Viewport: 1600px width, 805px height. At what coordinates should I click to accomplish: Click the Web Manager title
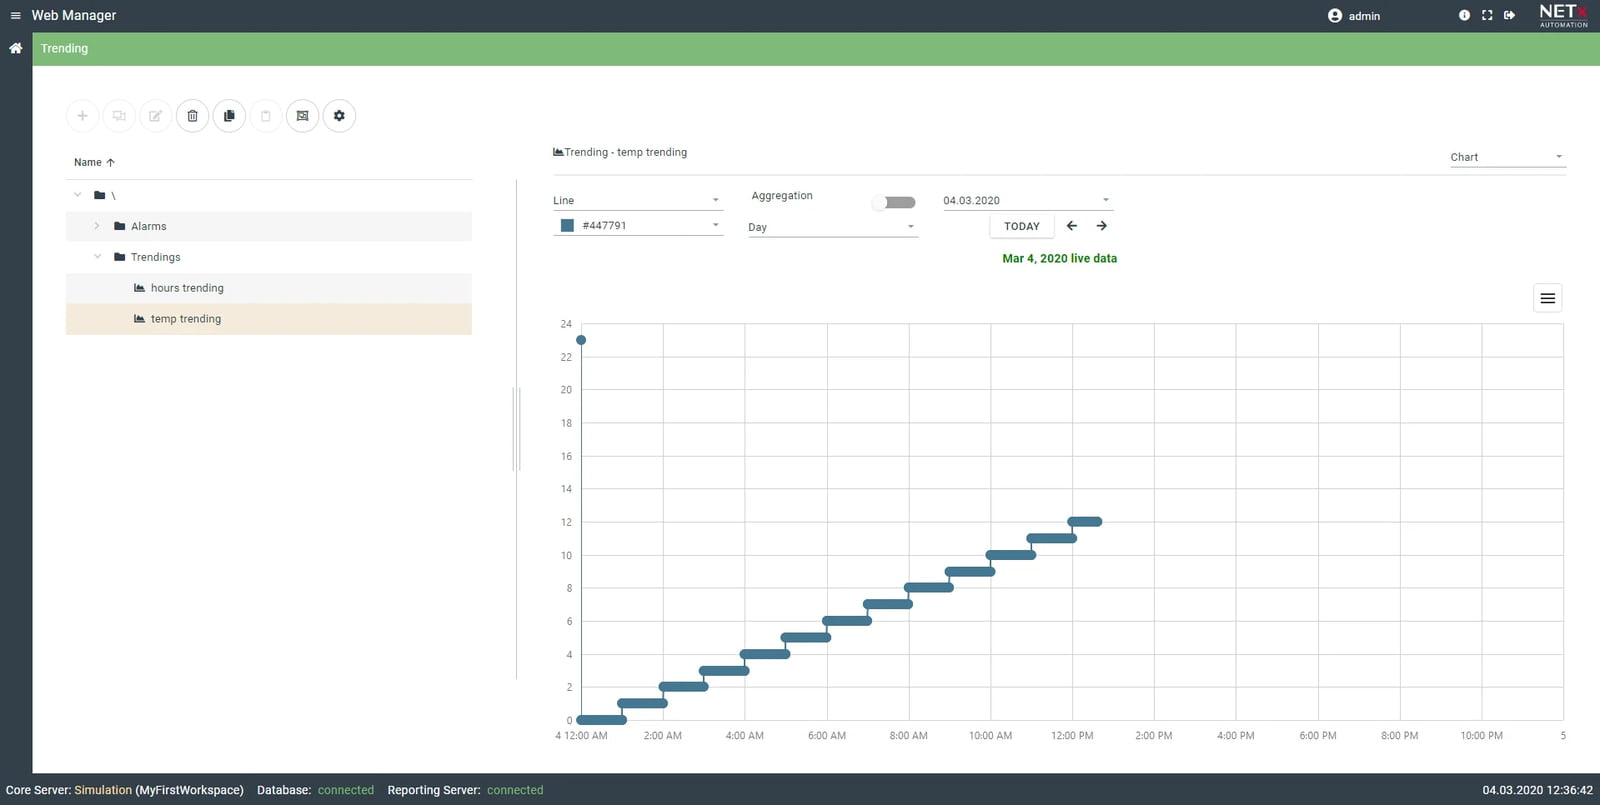click(74, 15)
